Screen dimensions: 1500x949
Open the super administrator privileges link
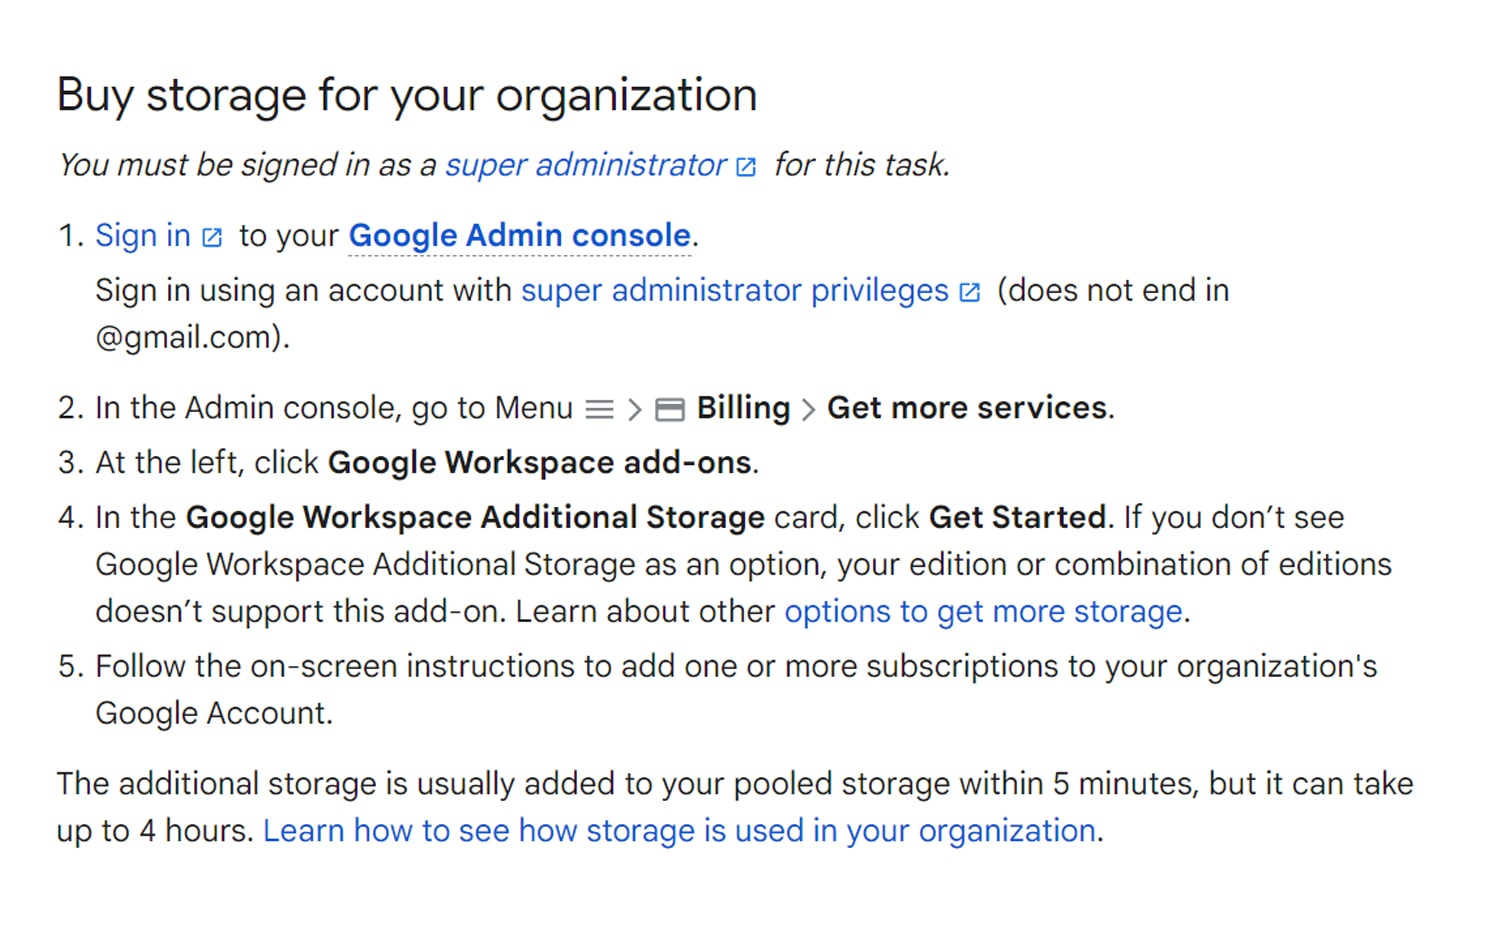[735, 291]
